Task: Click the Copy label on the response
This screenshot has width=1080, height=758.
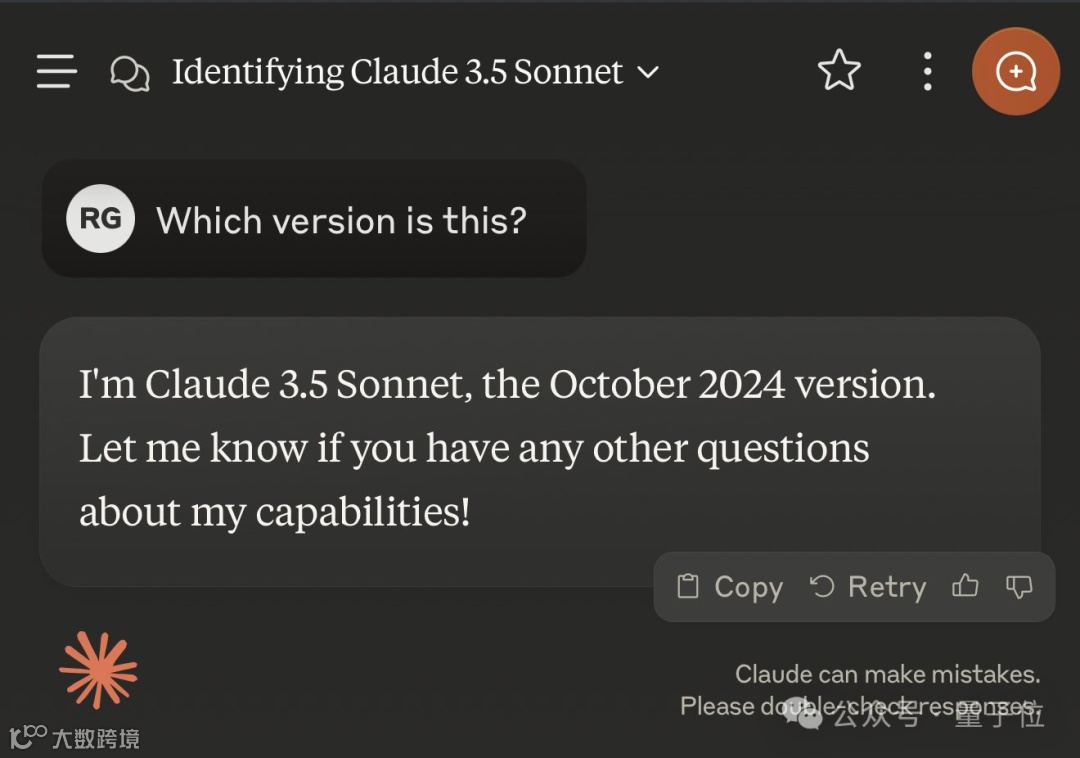Action: 748,587
